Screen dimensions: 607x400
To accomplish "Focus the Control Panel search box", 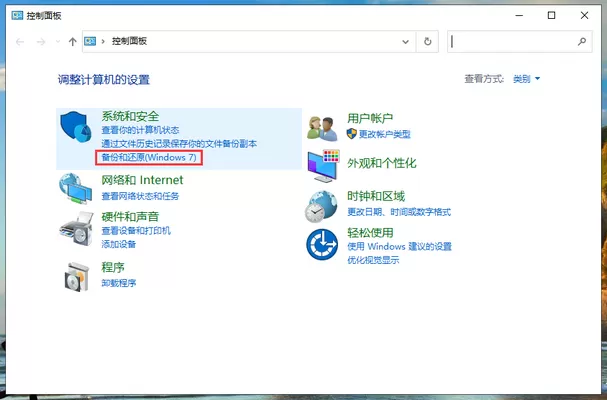I will [520, 41].
